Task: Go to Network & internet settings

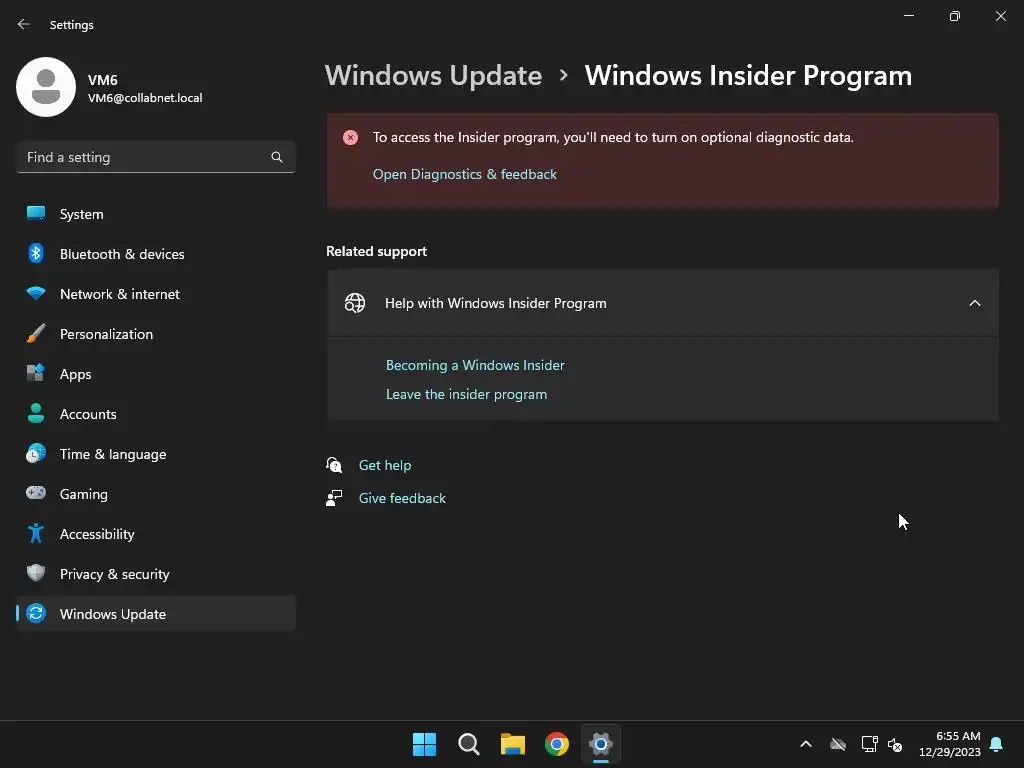Action: [156, 294]
